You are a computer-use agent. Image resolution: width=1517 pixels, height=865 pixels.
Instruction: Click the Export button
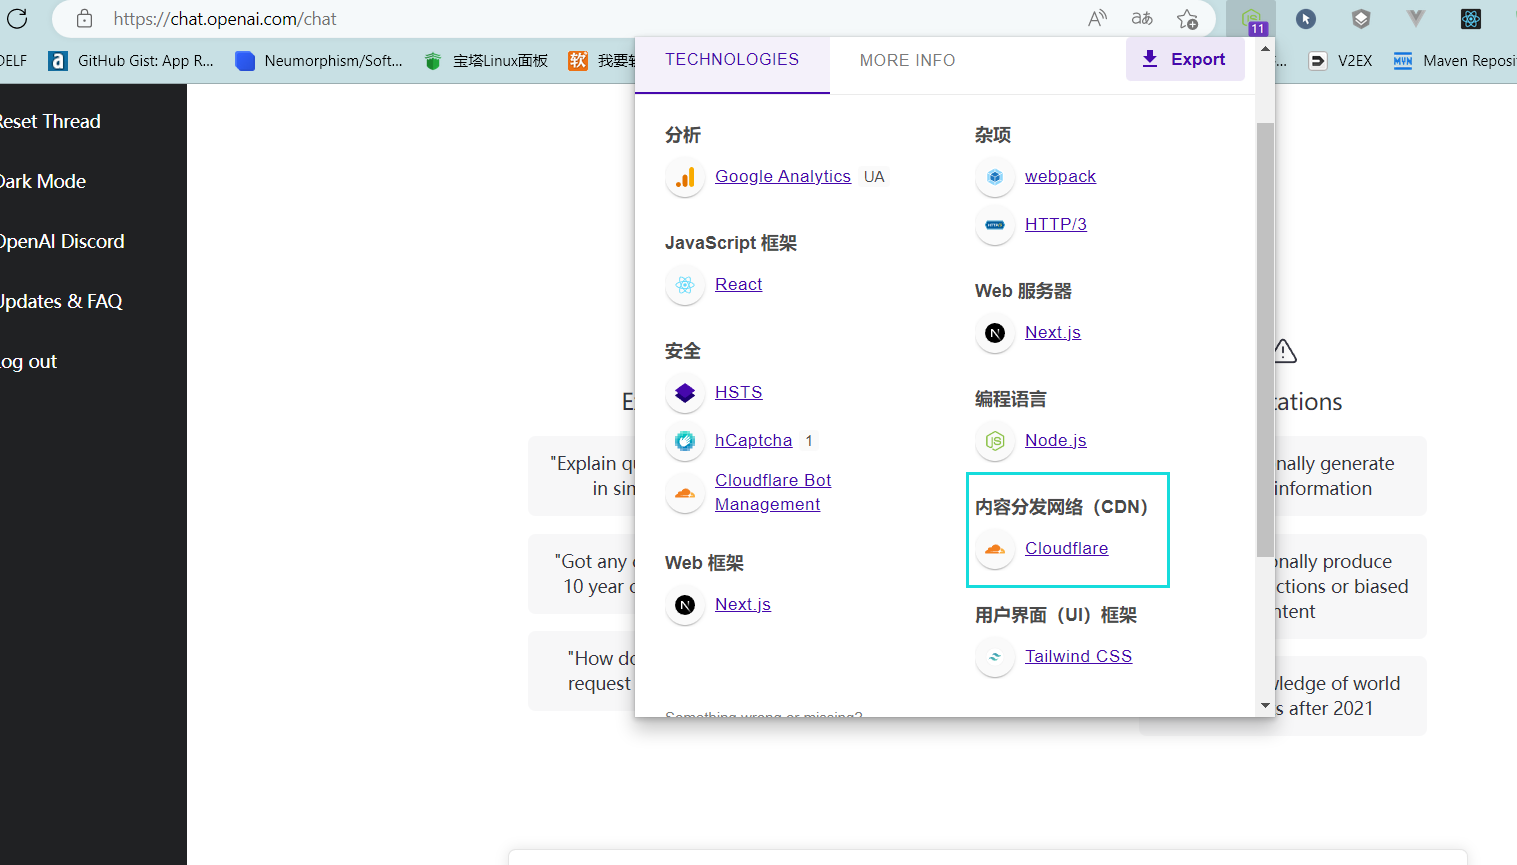[1185, 59]
